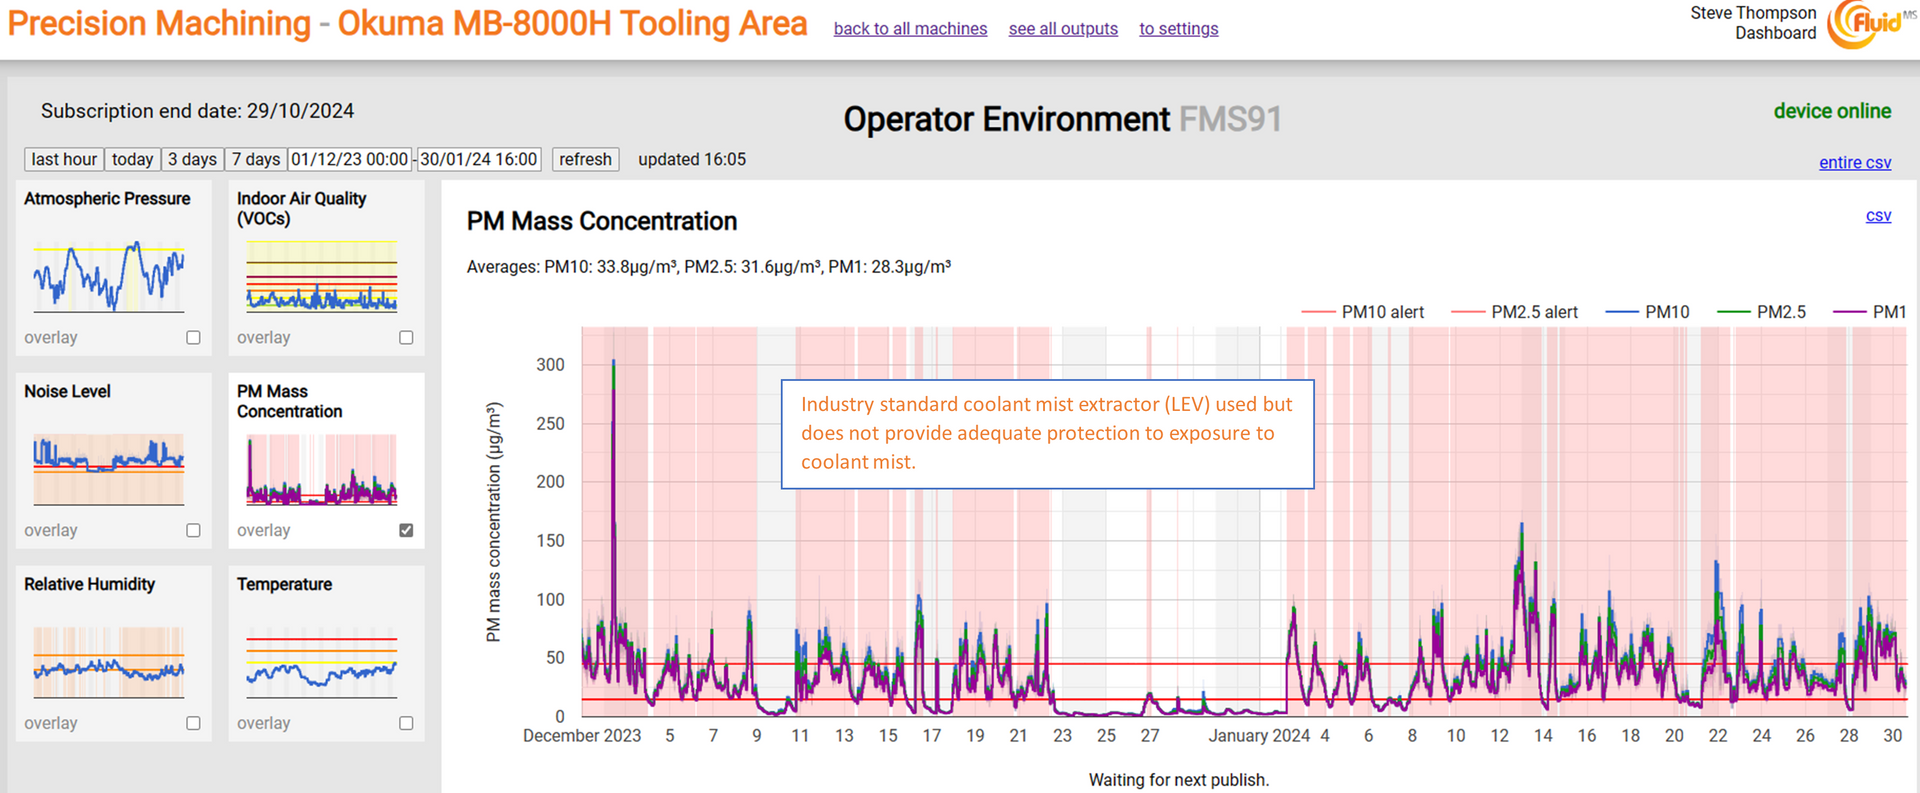Screen dimensions: 1920x793
Task: Click the Subscription end date 29/10/2024 text
Action: (x=197, y=111)
